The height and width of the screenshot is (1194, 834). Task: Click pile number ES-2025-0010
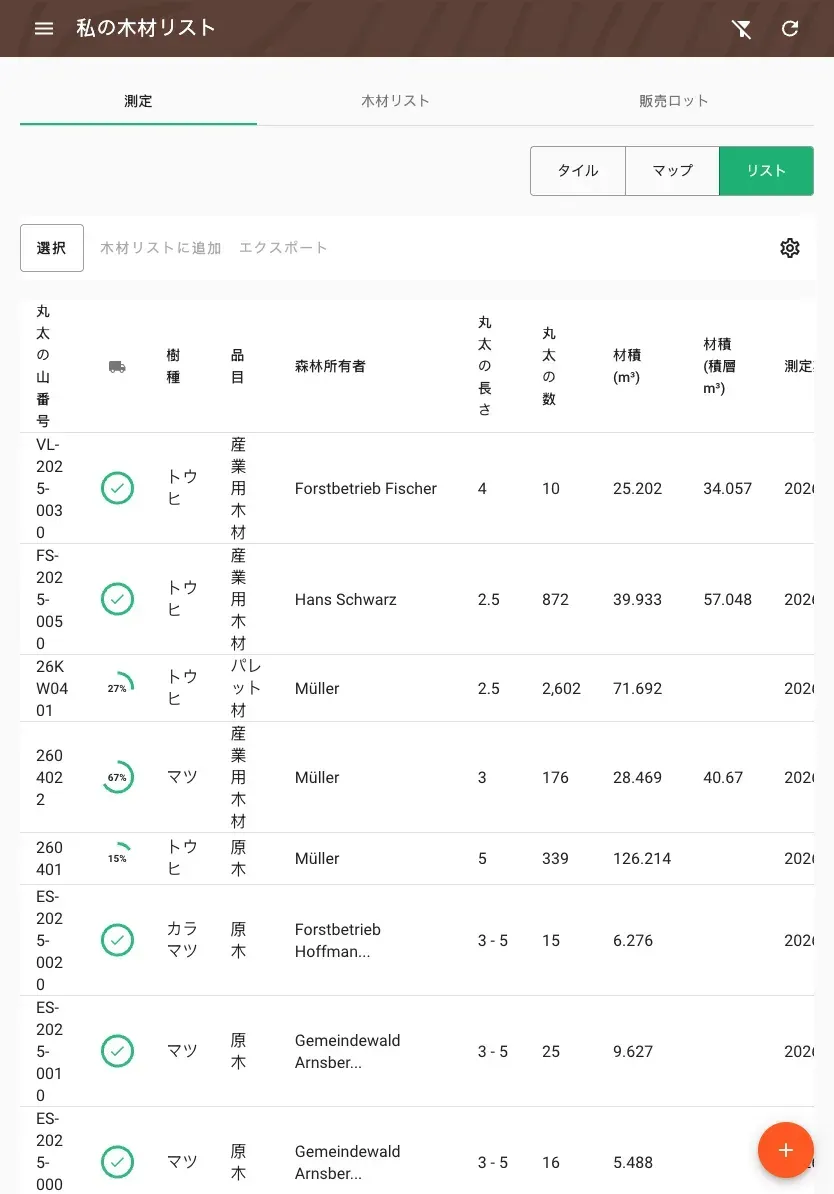(x=50, y=1052)
